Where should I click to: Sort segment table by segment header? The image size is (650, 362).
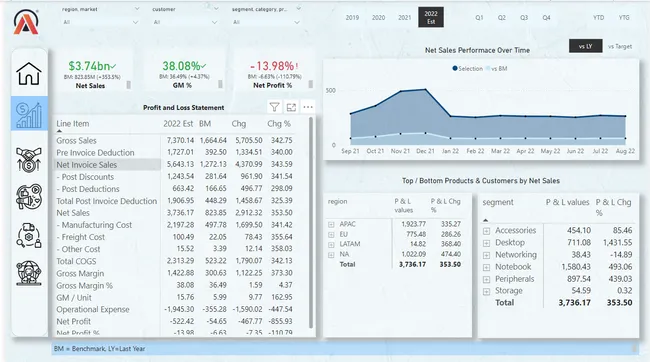pos(497,202)
